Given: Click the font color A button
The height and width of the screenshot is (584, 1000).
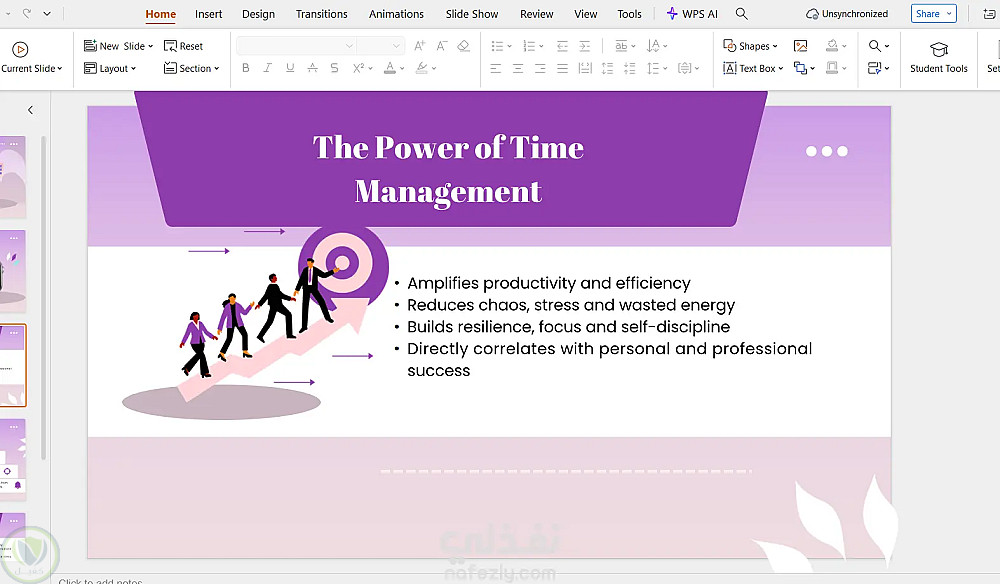Looking at the screenshot, I should point(390,68).
